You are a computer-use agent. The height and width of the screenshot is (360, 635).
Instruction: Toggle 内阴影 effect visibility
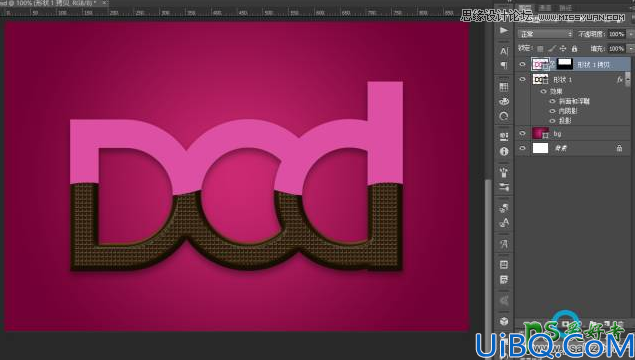(552, 111)
